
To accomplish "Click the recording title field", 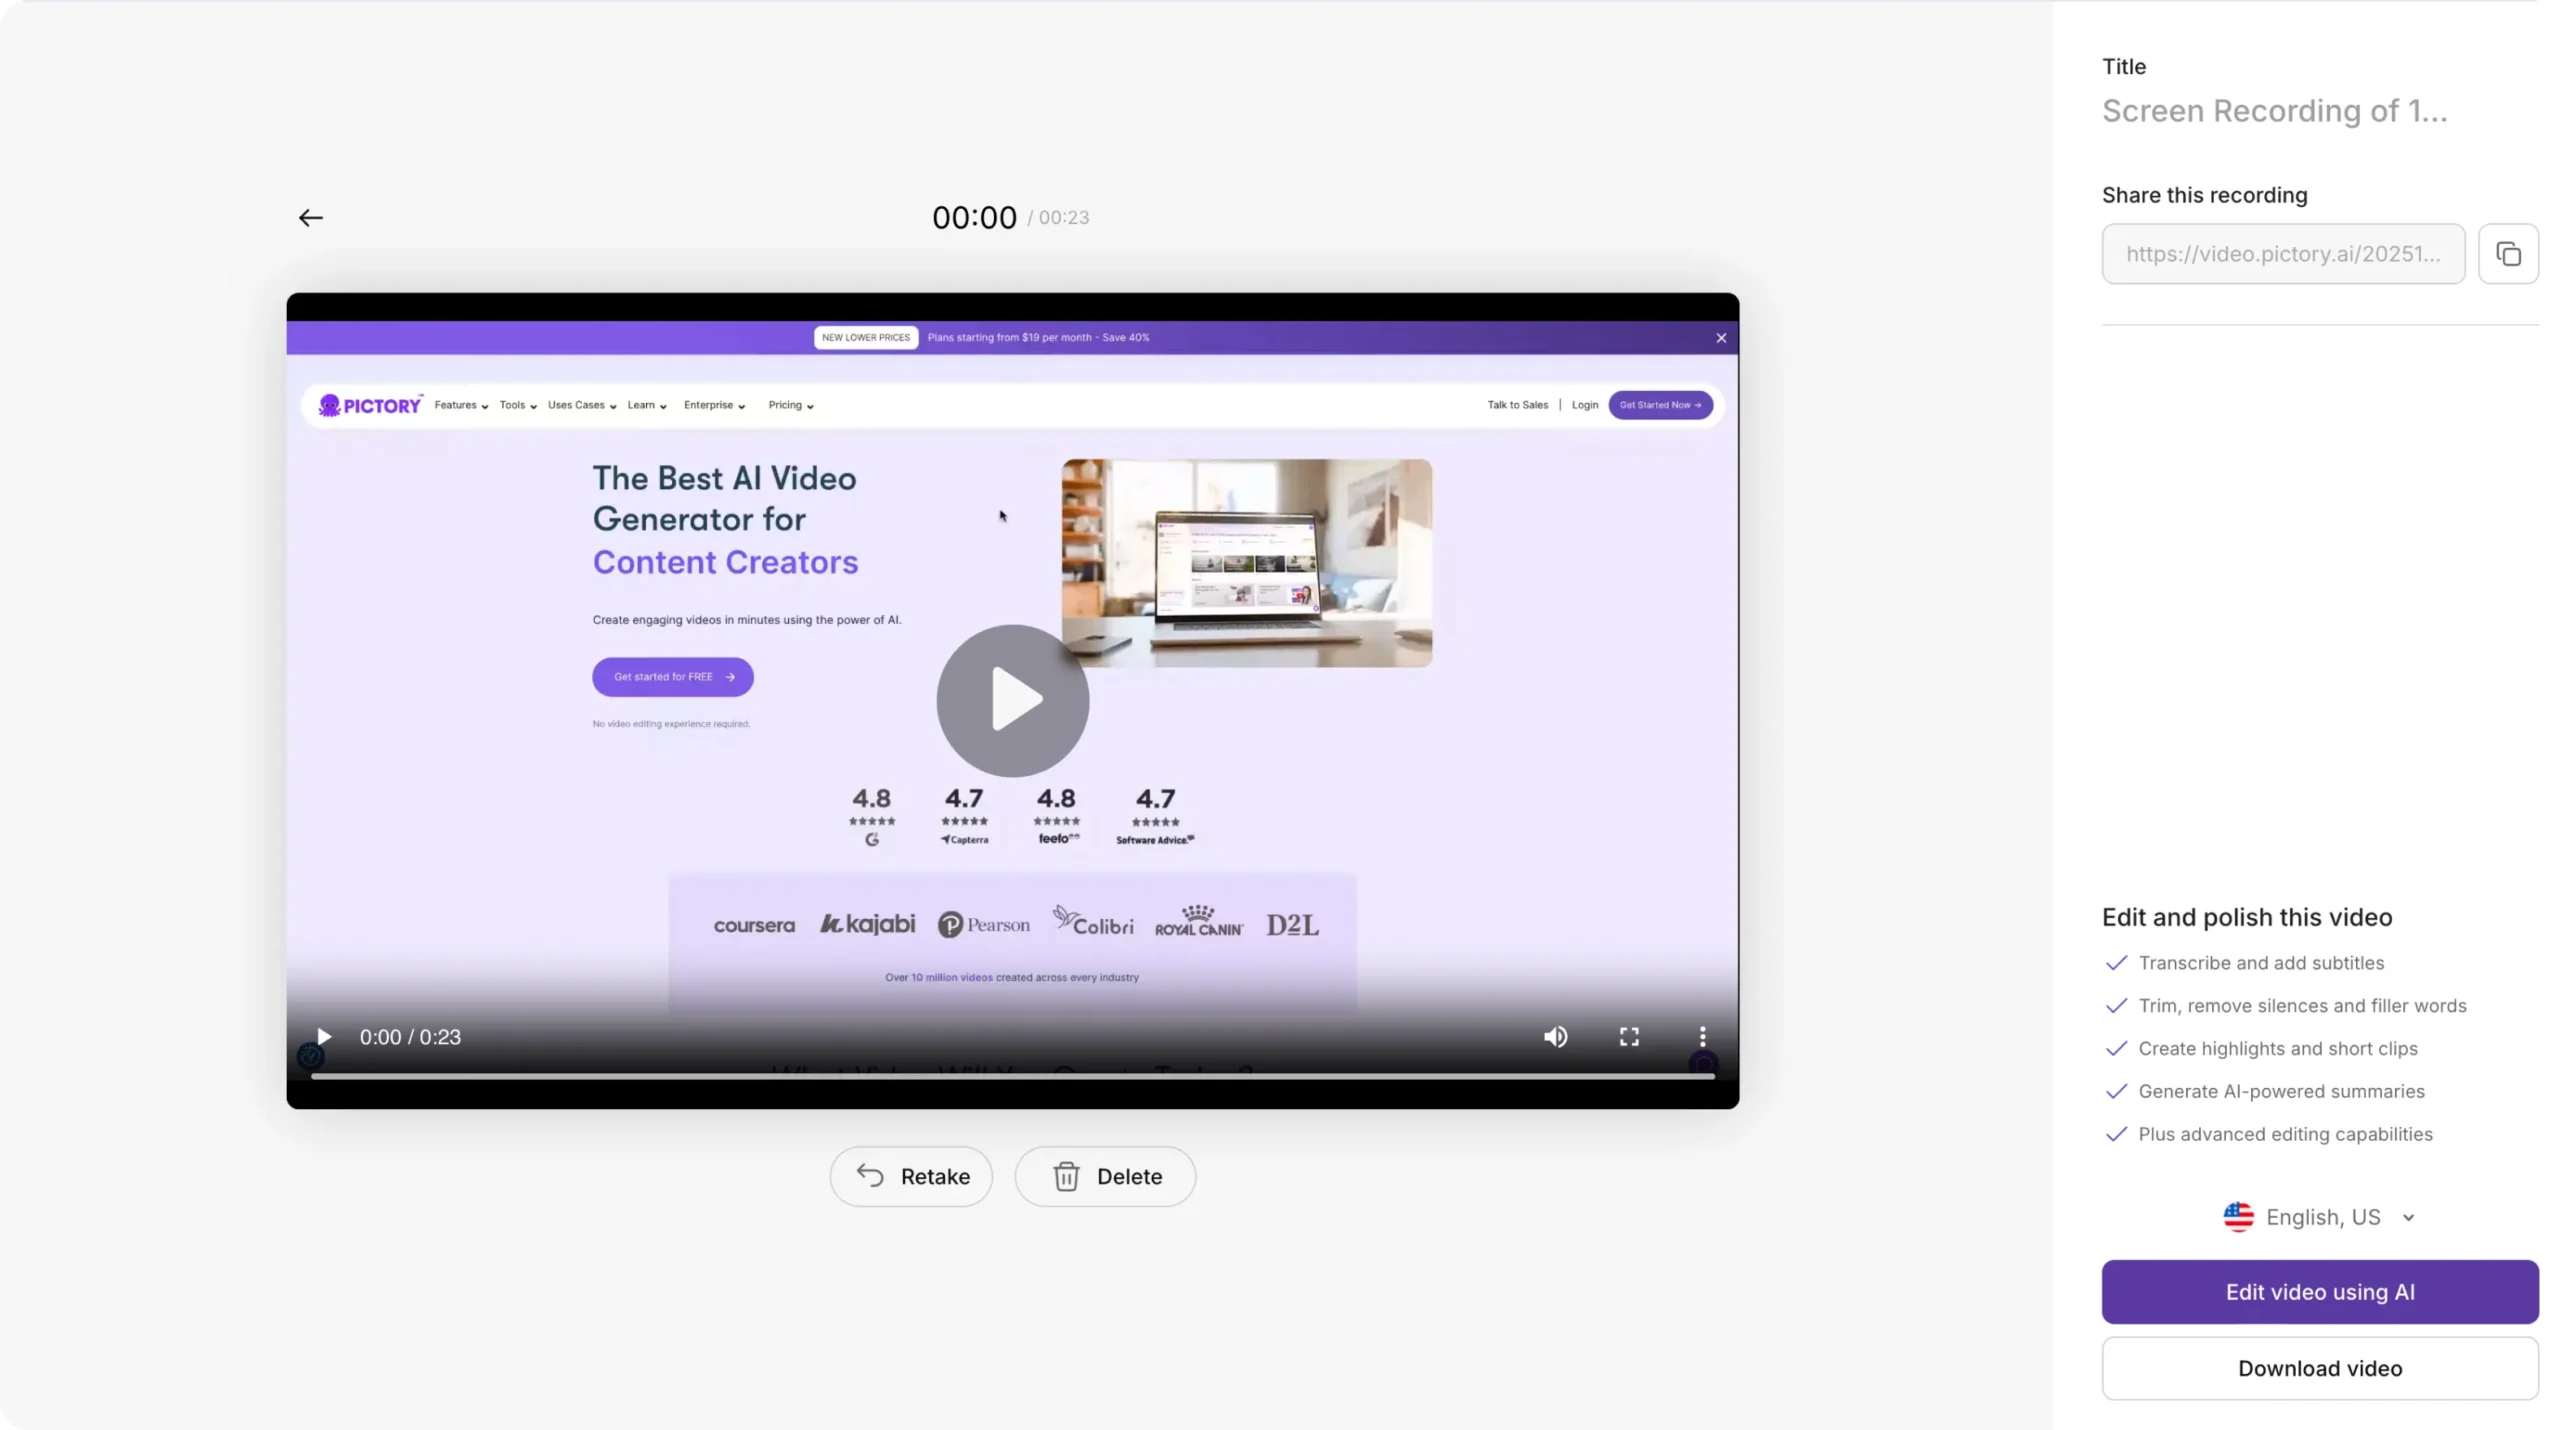I will click(2274, 111).
